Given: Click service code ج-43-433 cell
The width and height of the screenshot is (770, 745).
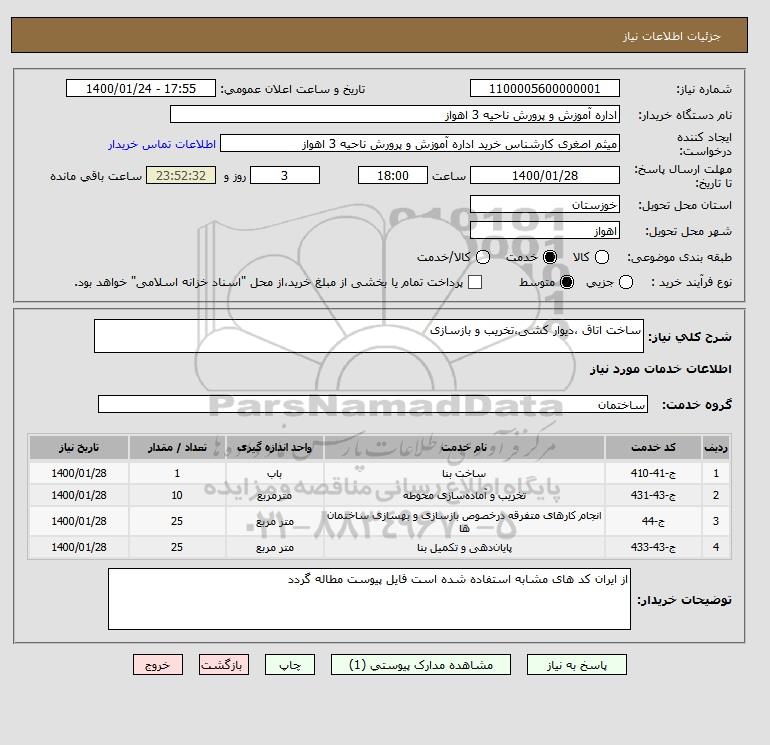Looking at the screenshot, I should pos(653,547).
